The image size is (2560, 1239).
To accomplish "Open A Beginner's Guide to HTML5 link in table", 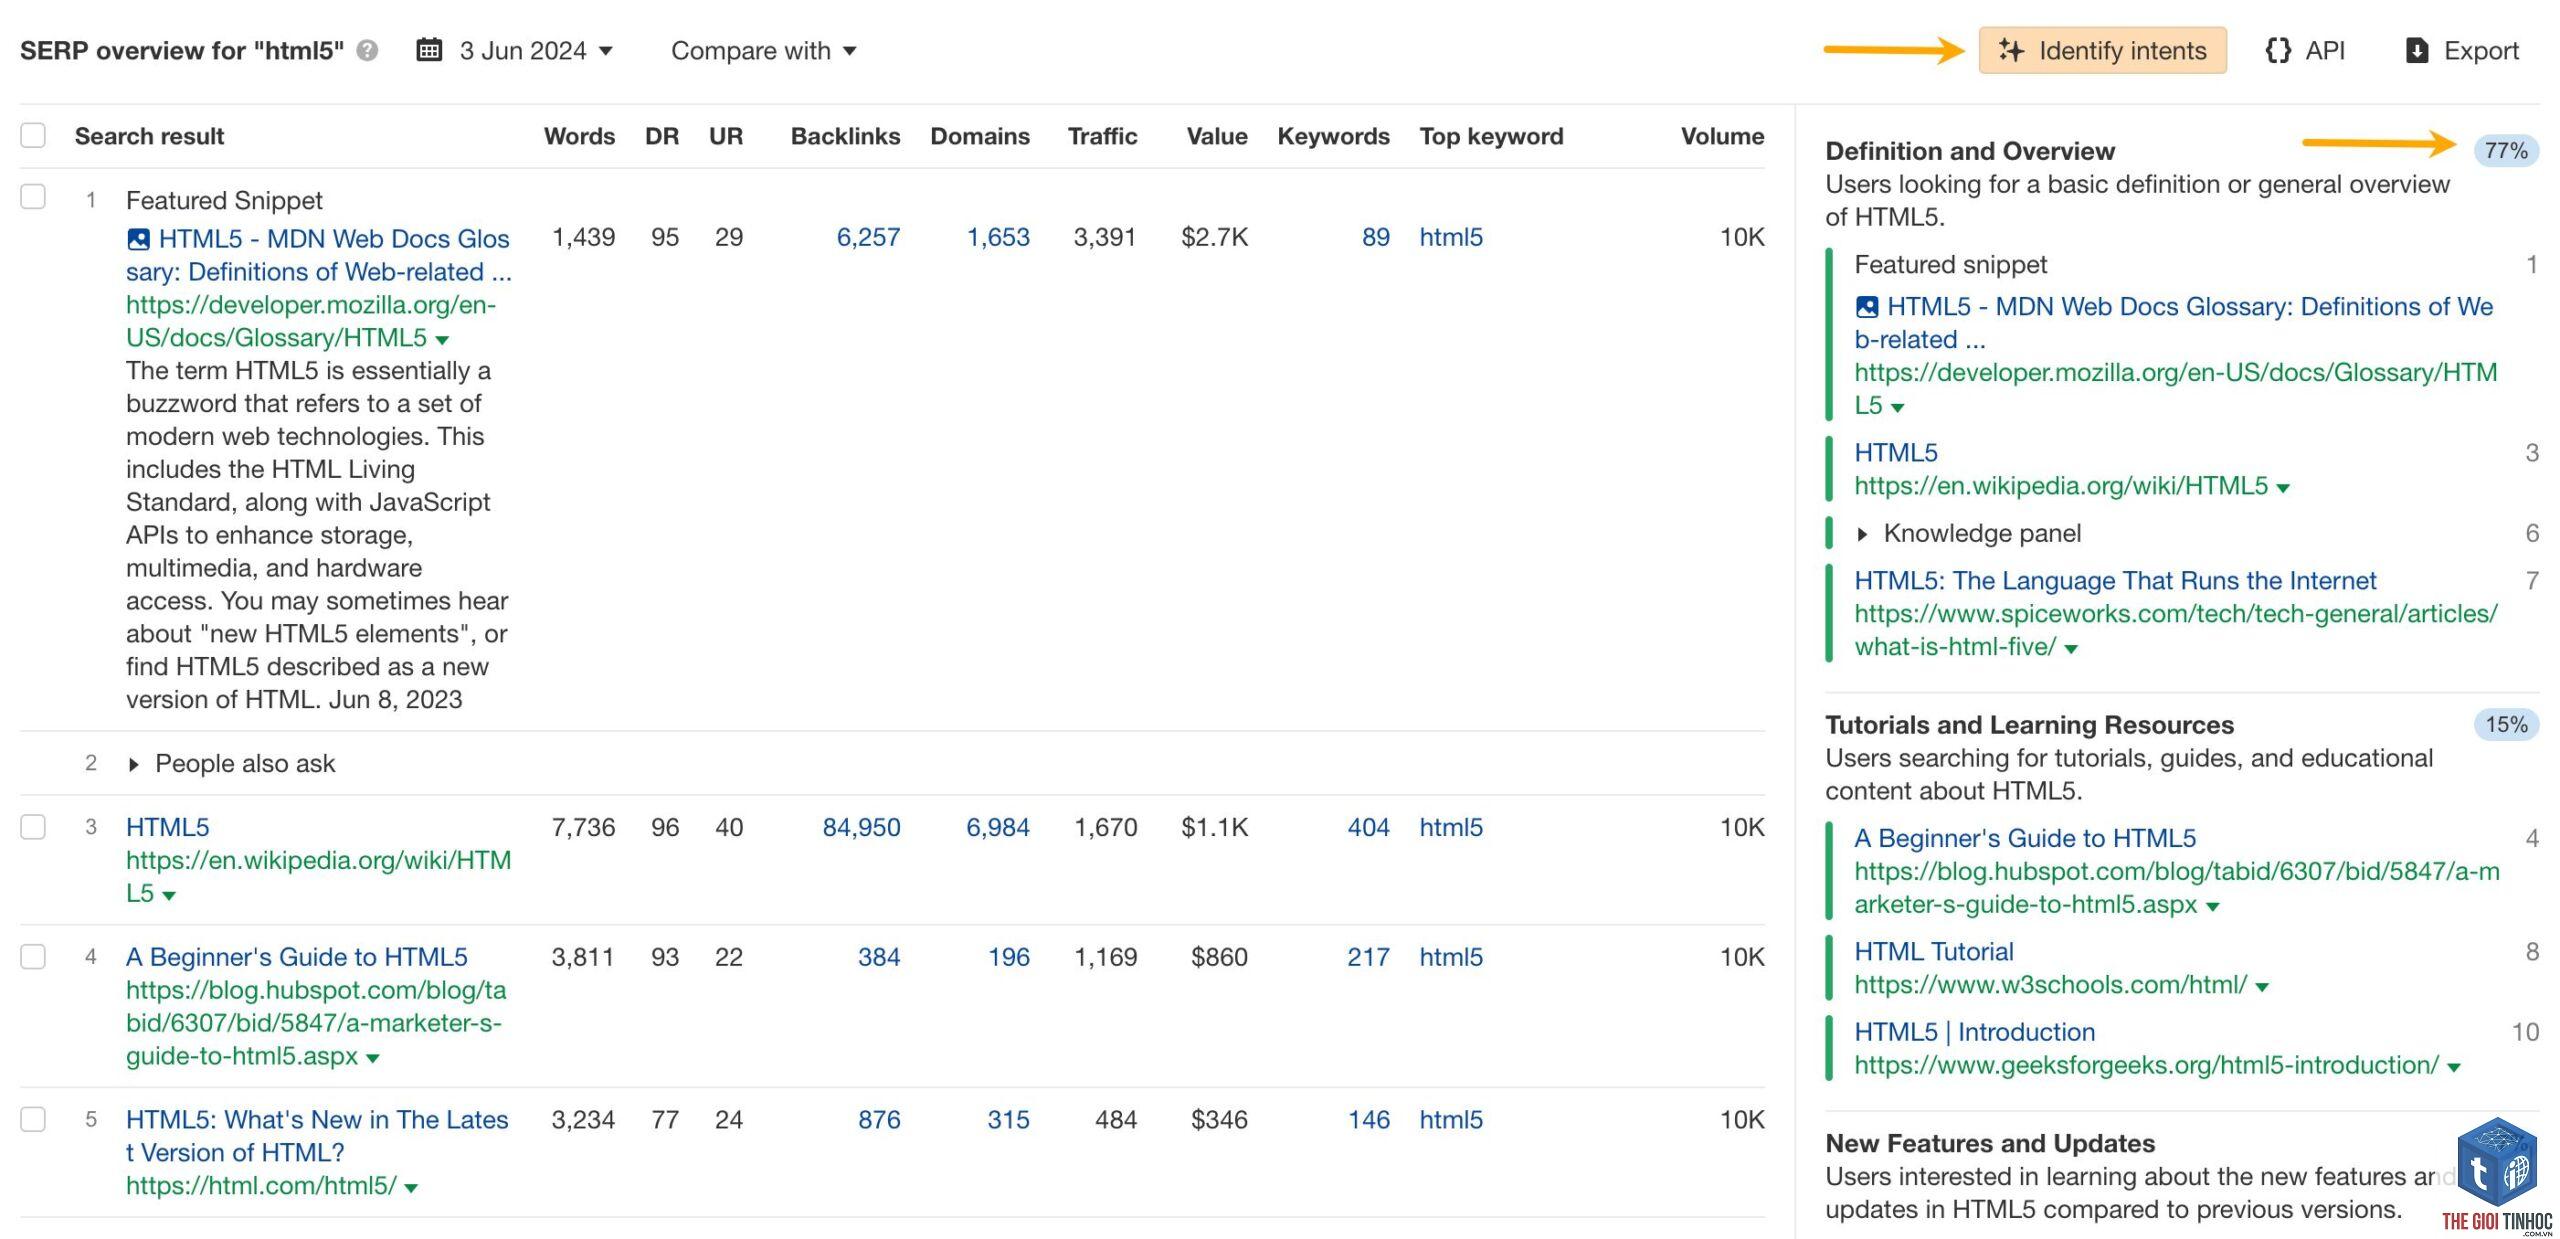I will coord(296,957).
